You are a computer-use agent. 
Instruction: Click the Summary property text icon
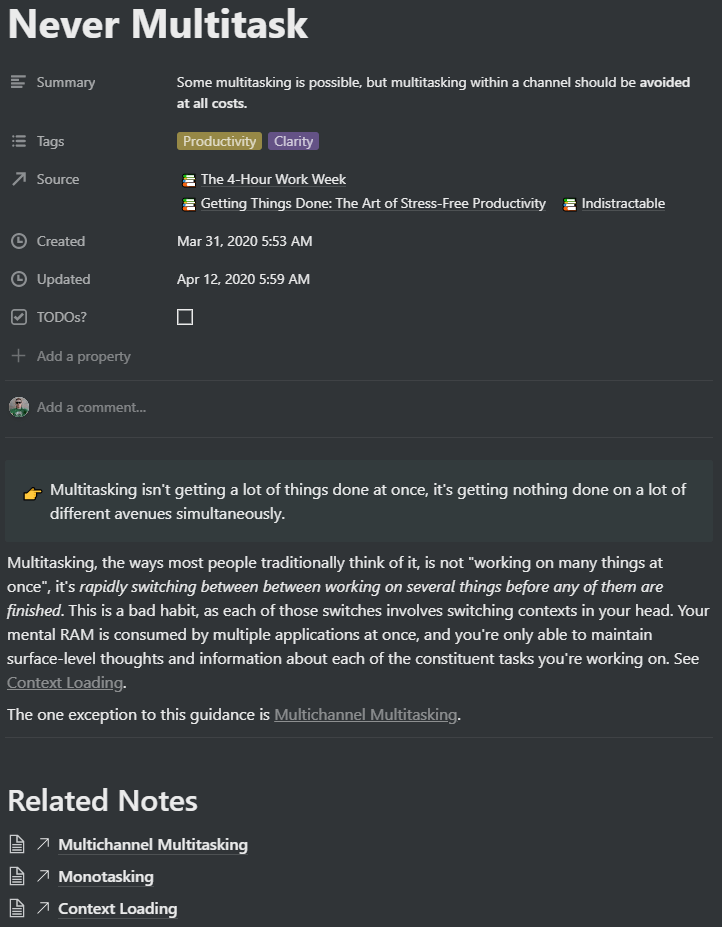18,82
